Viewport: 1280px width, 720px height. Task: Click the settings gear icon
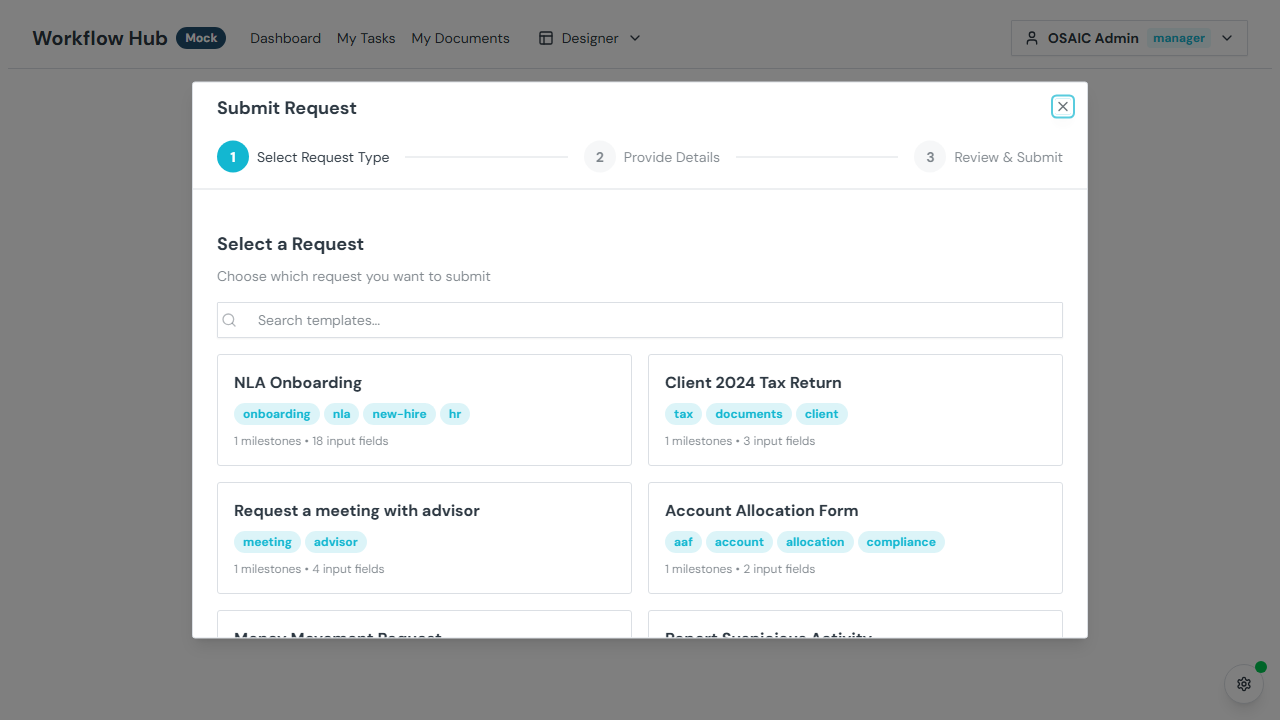1244,684
